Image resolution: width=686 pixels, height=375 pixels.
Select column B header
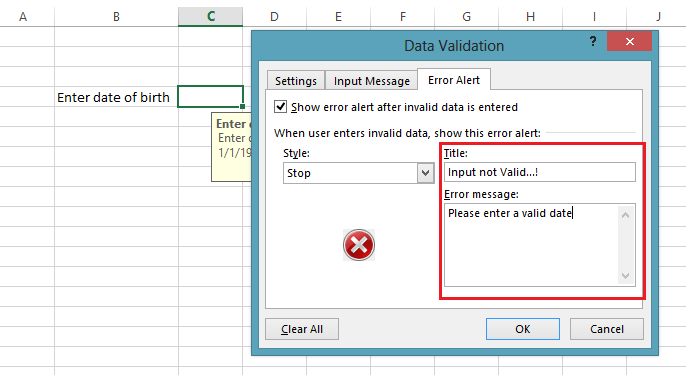(x=116, y=17)
